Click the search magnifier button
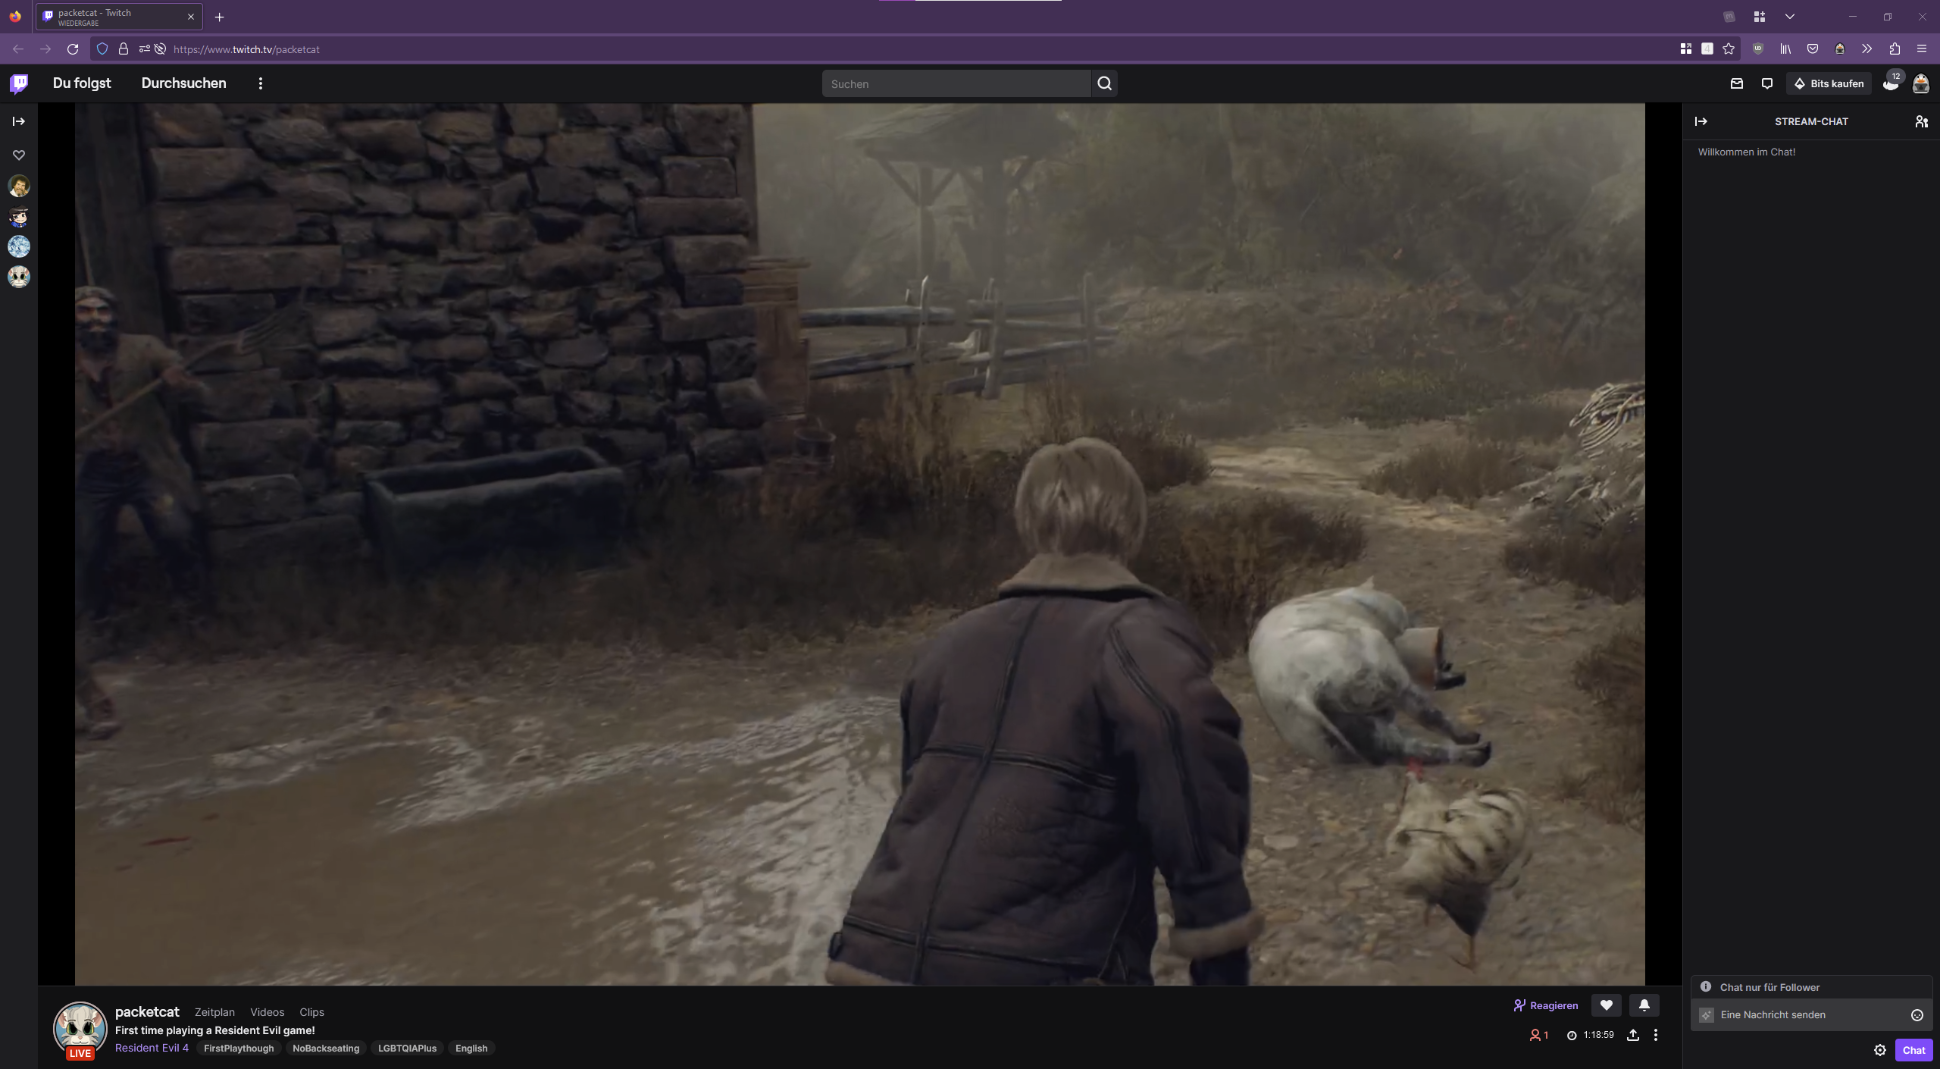Image resolution: width=1940 pixels, height=1069 pixels. coord(1104,84)
